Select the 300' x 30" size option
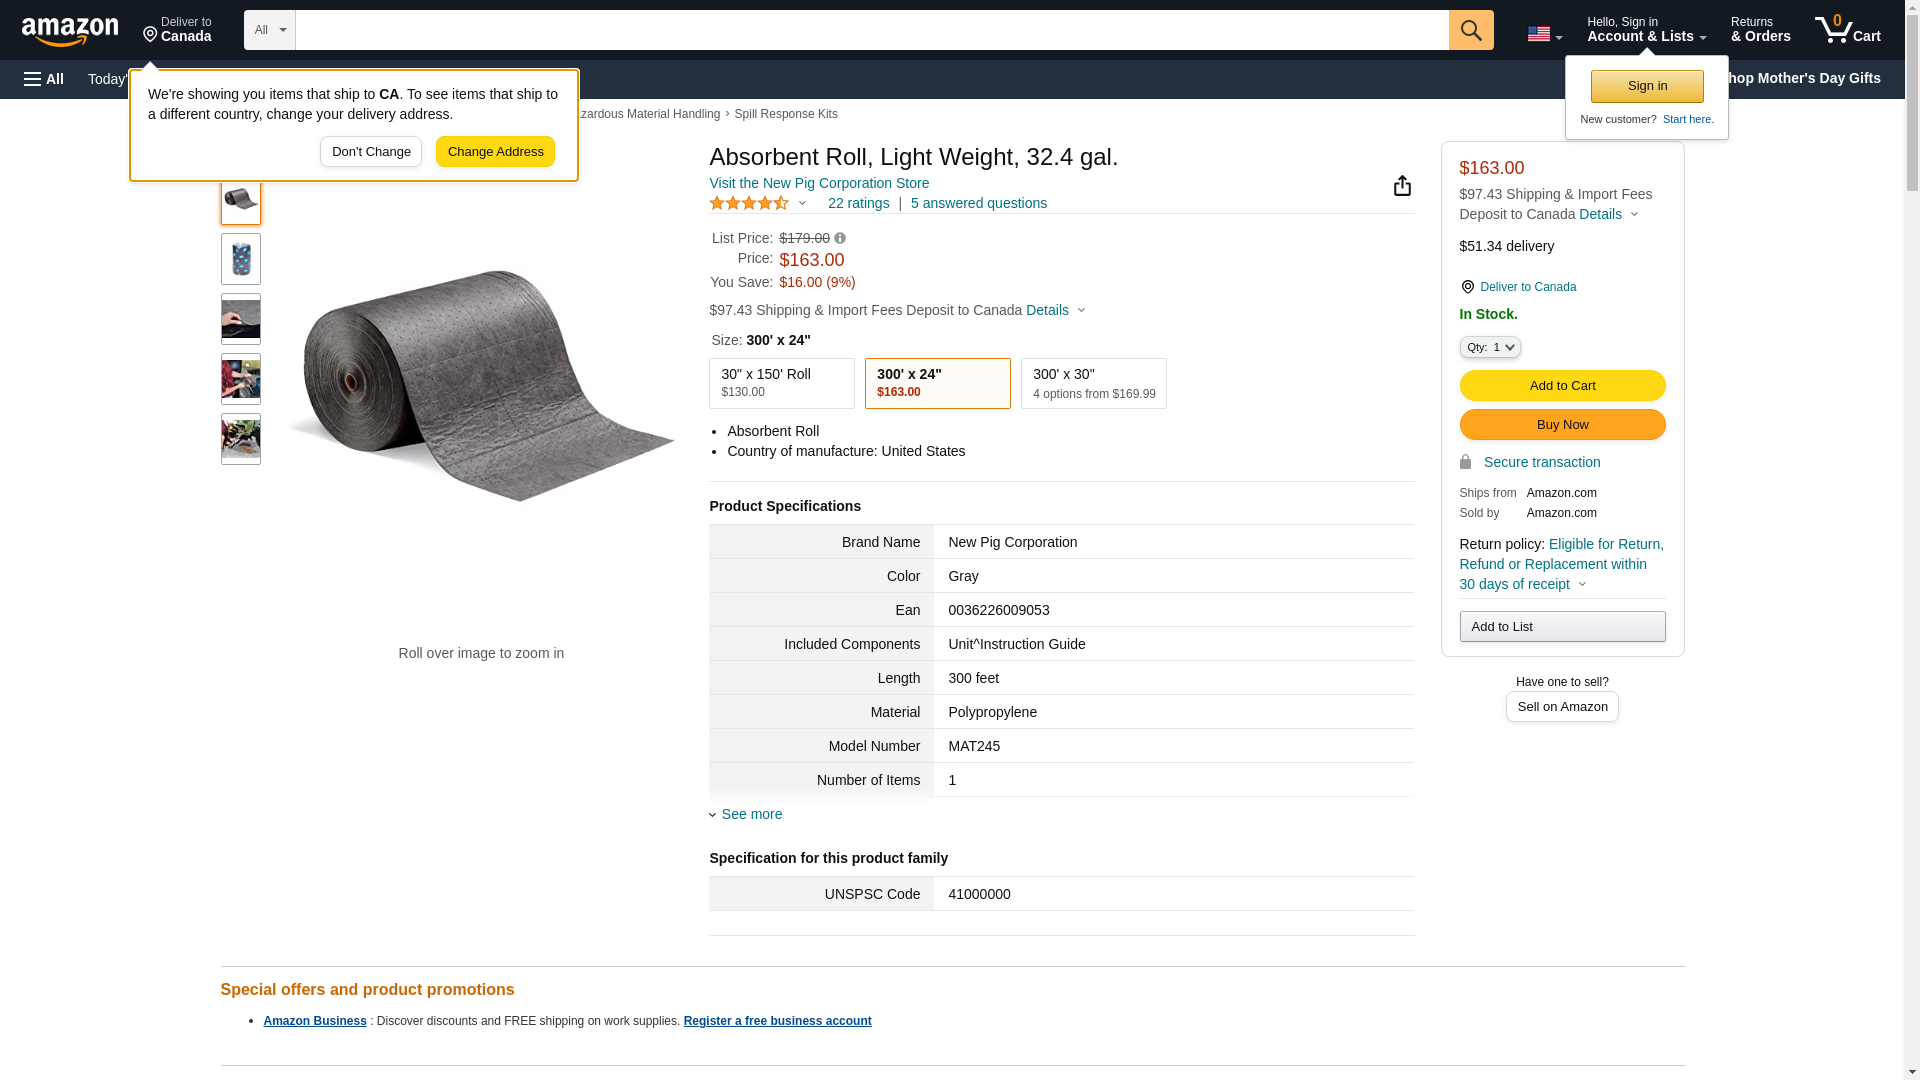 [1093, 383]
